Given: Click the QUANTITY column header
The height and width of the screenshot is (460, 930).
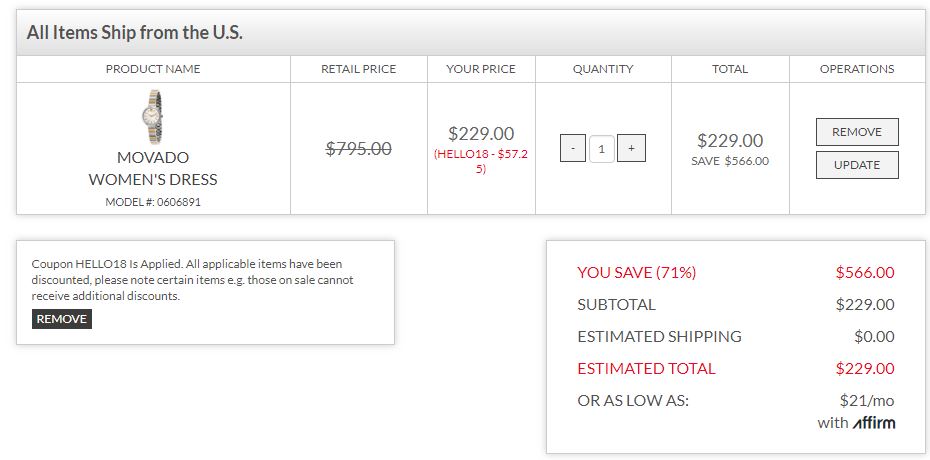Looking at the screenshot, I should (x=603, y=69).
